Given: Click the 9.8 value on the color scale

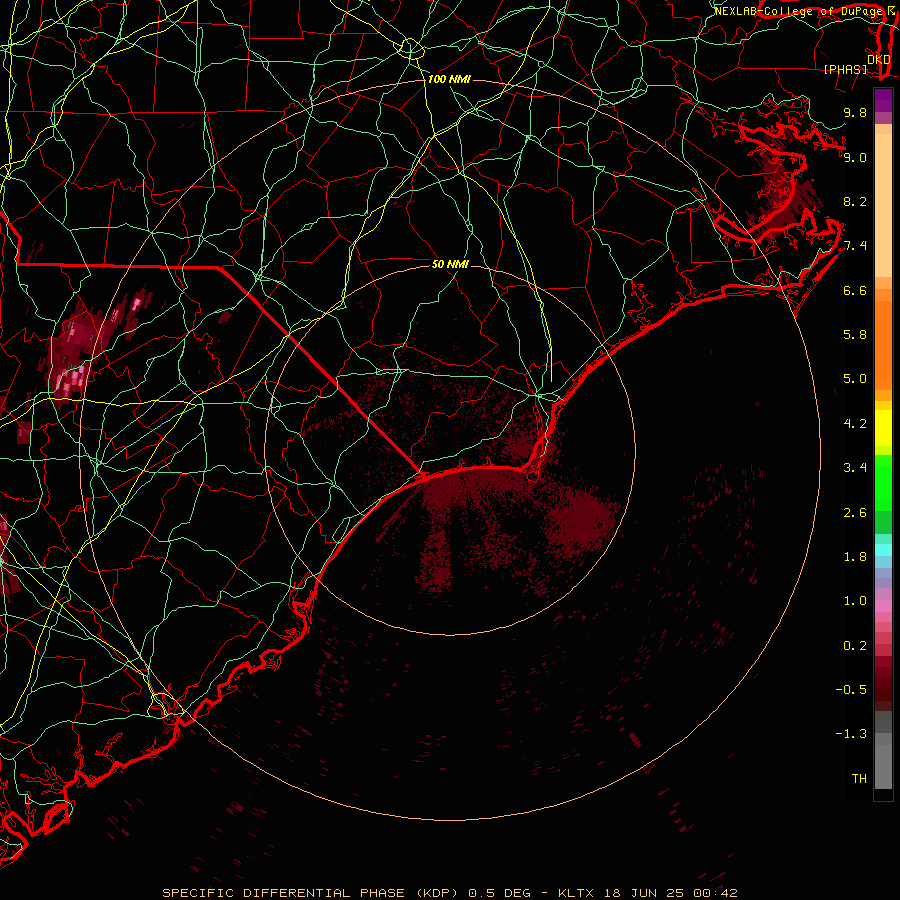Looking at the screenshot, I should pyautogui.click(x=855, y=112).
